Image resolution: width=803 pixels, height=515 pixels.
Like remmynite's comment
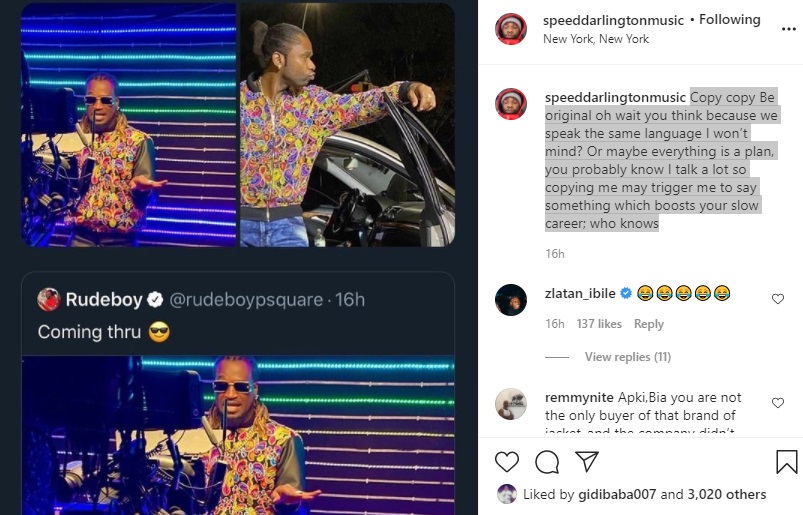(778, 403)
